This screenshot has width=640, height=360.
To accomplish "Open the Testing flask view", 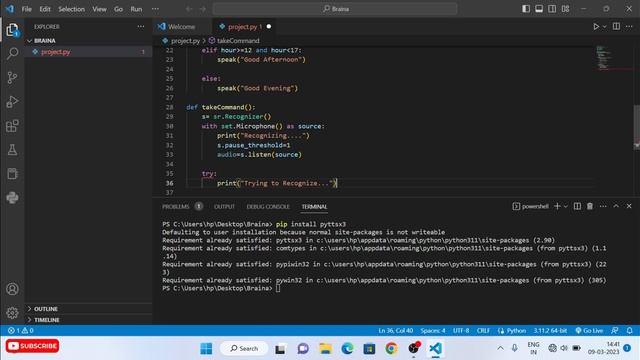I will [12, 150].
